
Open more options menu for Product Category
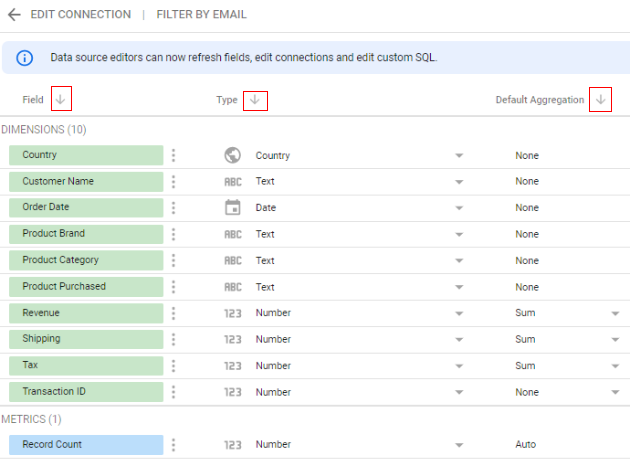[x=174, y=260]
